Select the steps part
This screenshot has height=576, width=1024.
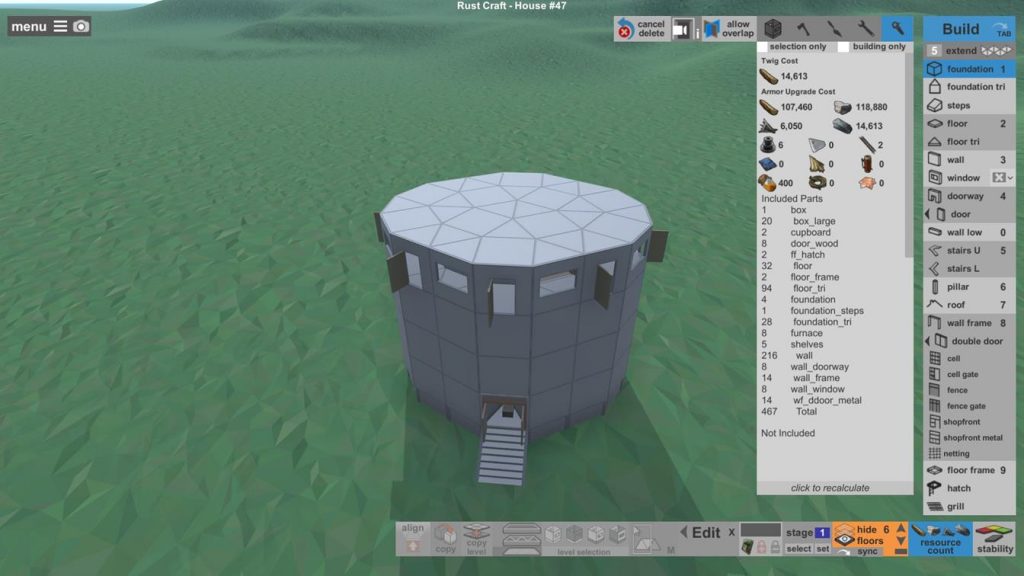[969, 105]
